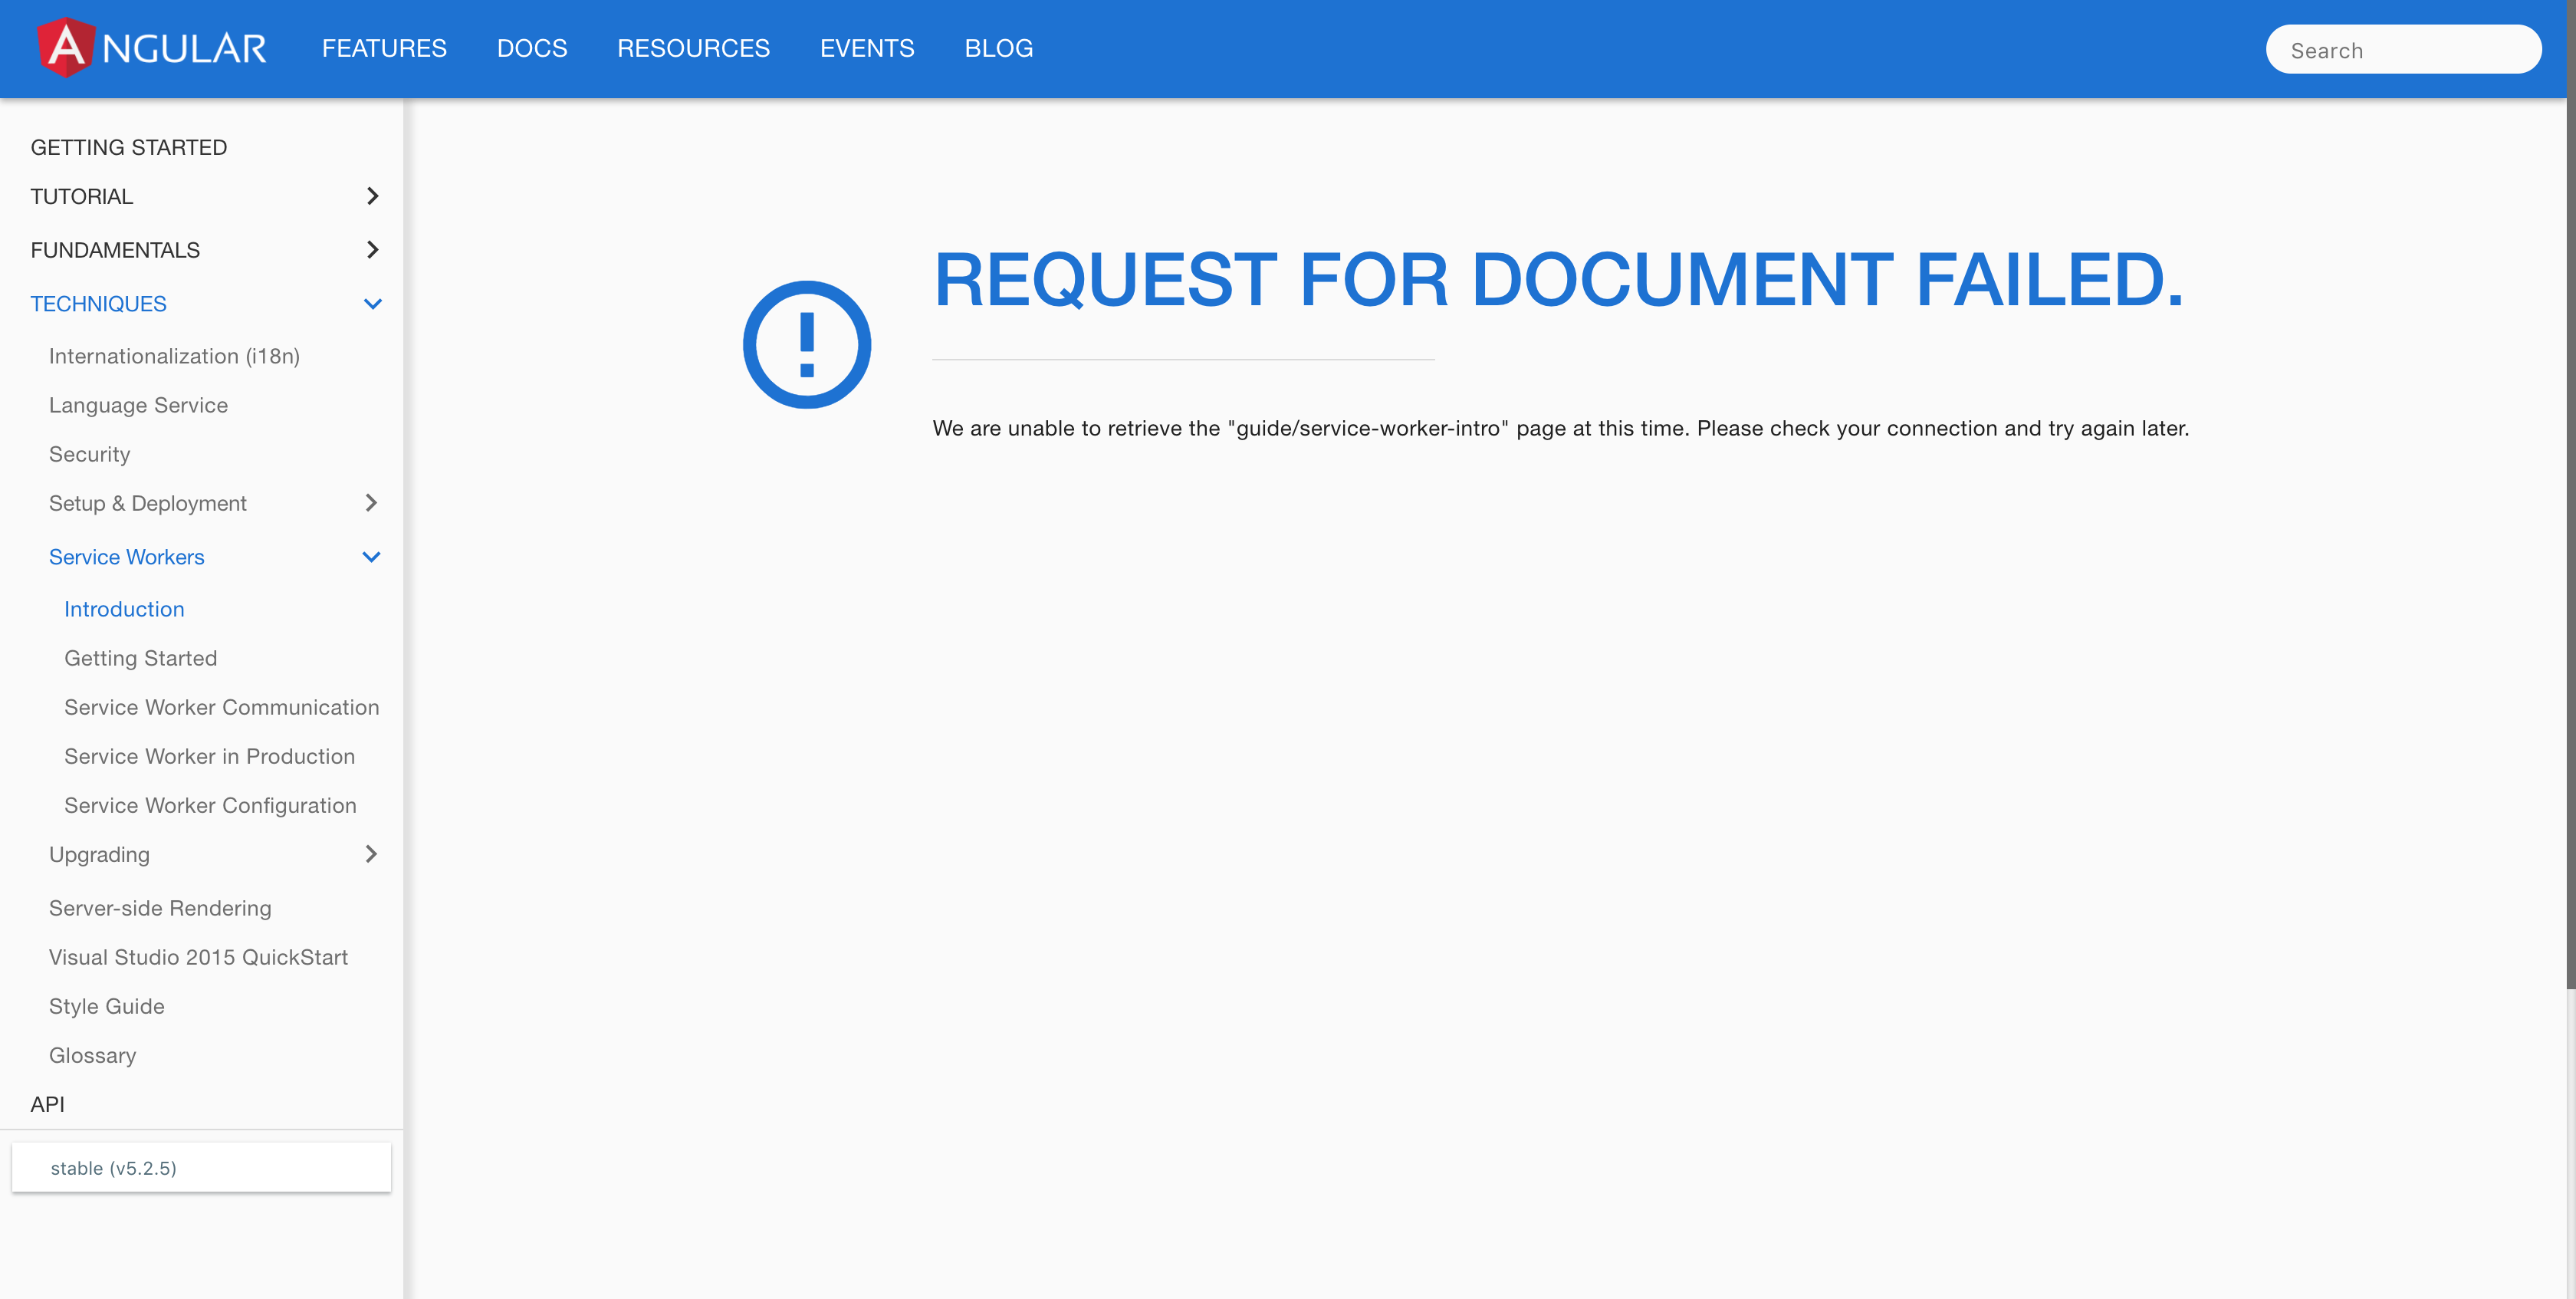Viewport: 2576px width, 1299px height.
Task: Click the Search input field
Action: (2403, 48)
